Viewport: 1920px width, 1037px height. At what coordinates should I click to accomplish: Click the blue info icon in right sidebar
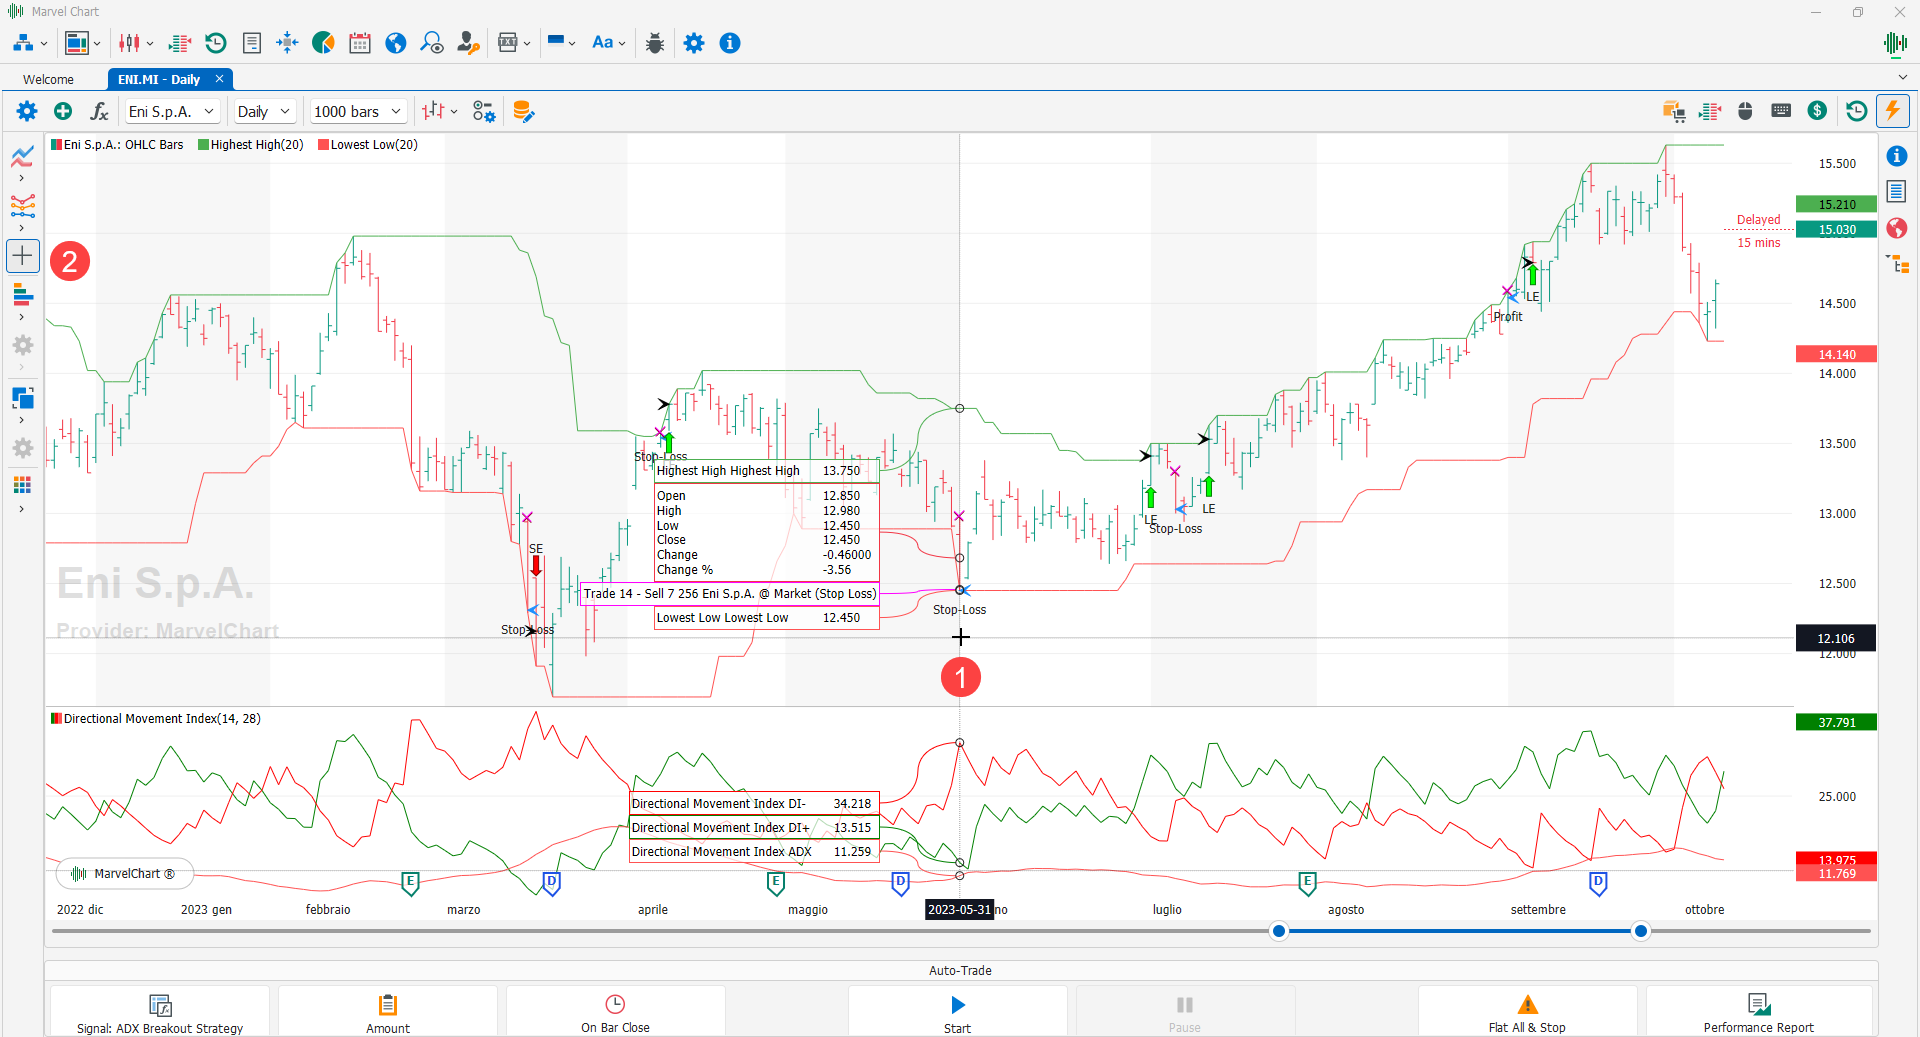coord(1896,156)
